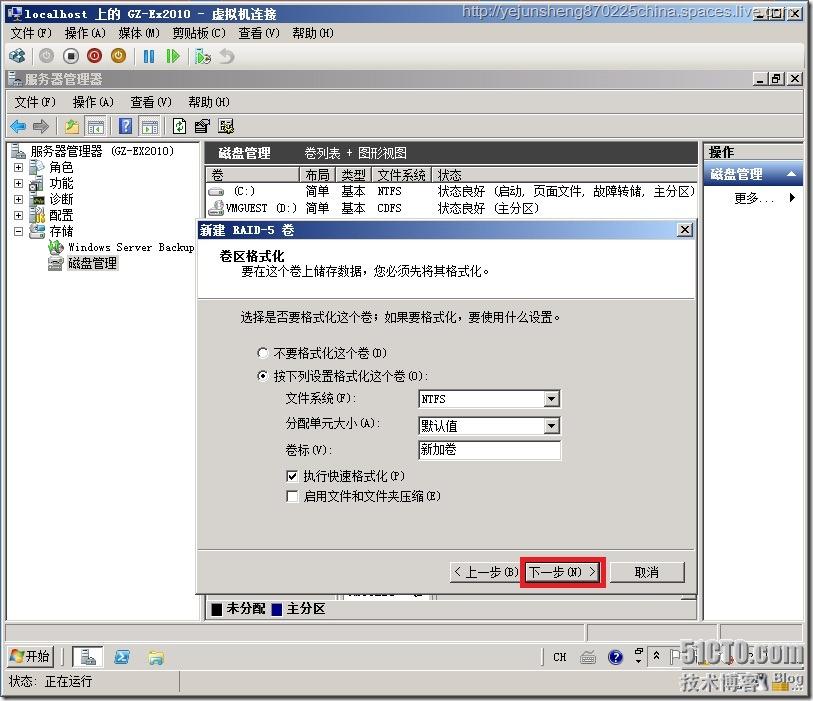Open Windows Explorer folder taskbar icon

156,657
